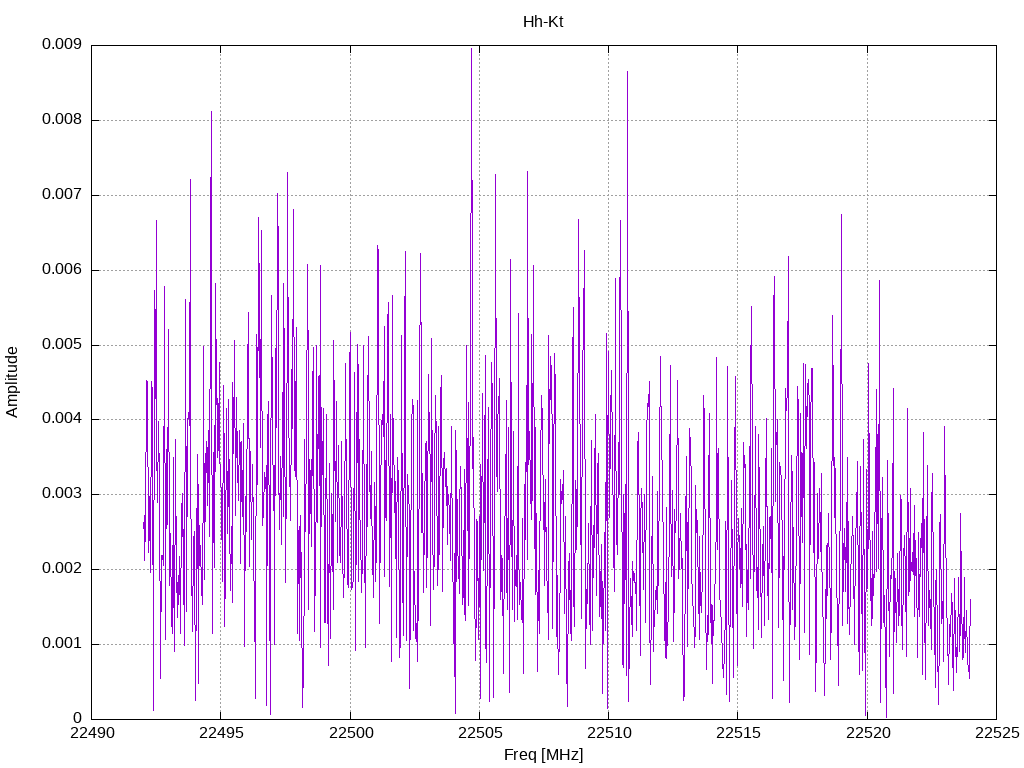Click the tallest spike's peak near 22505 MHz
This screenshot has width=1024, height=768.
471,49
